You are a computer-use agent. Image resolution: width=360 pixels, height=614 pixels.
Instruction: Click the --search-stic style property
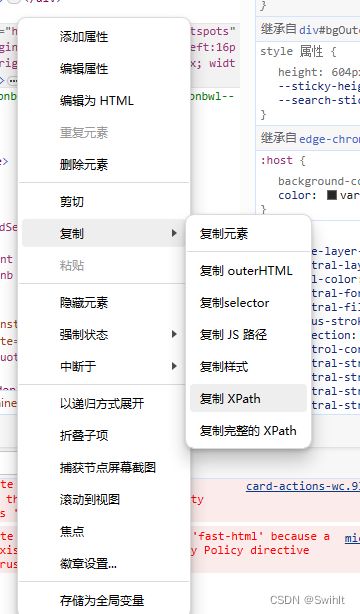point(319,100)
